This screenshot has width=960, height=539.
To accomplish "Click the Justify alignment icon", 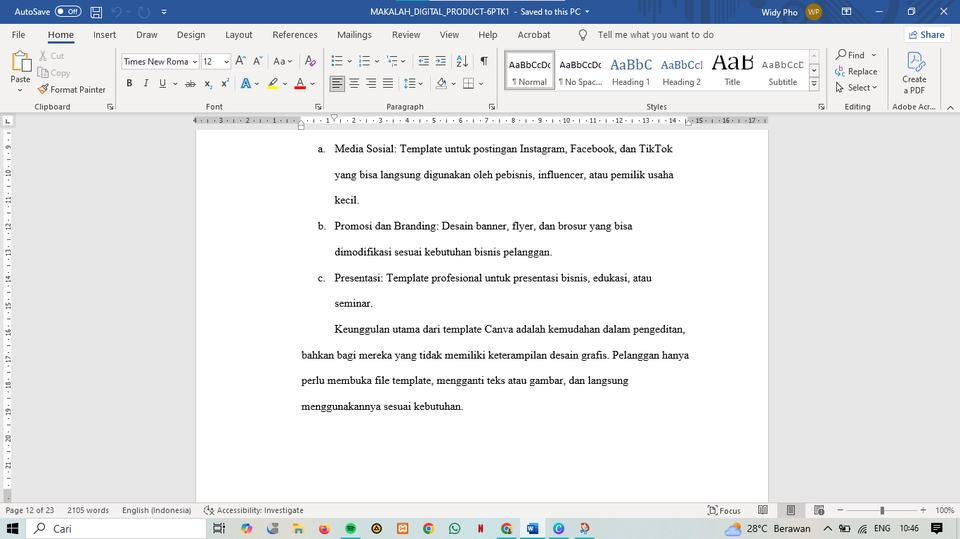I will (388, 83).
